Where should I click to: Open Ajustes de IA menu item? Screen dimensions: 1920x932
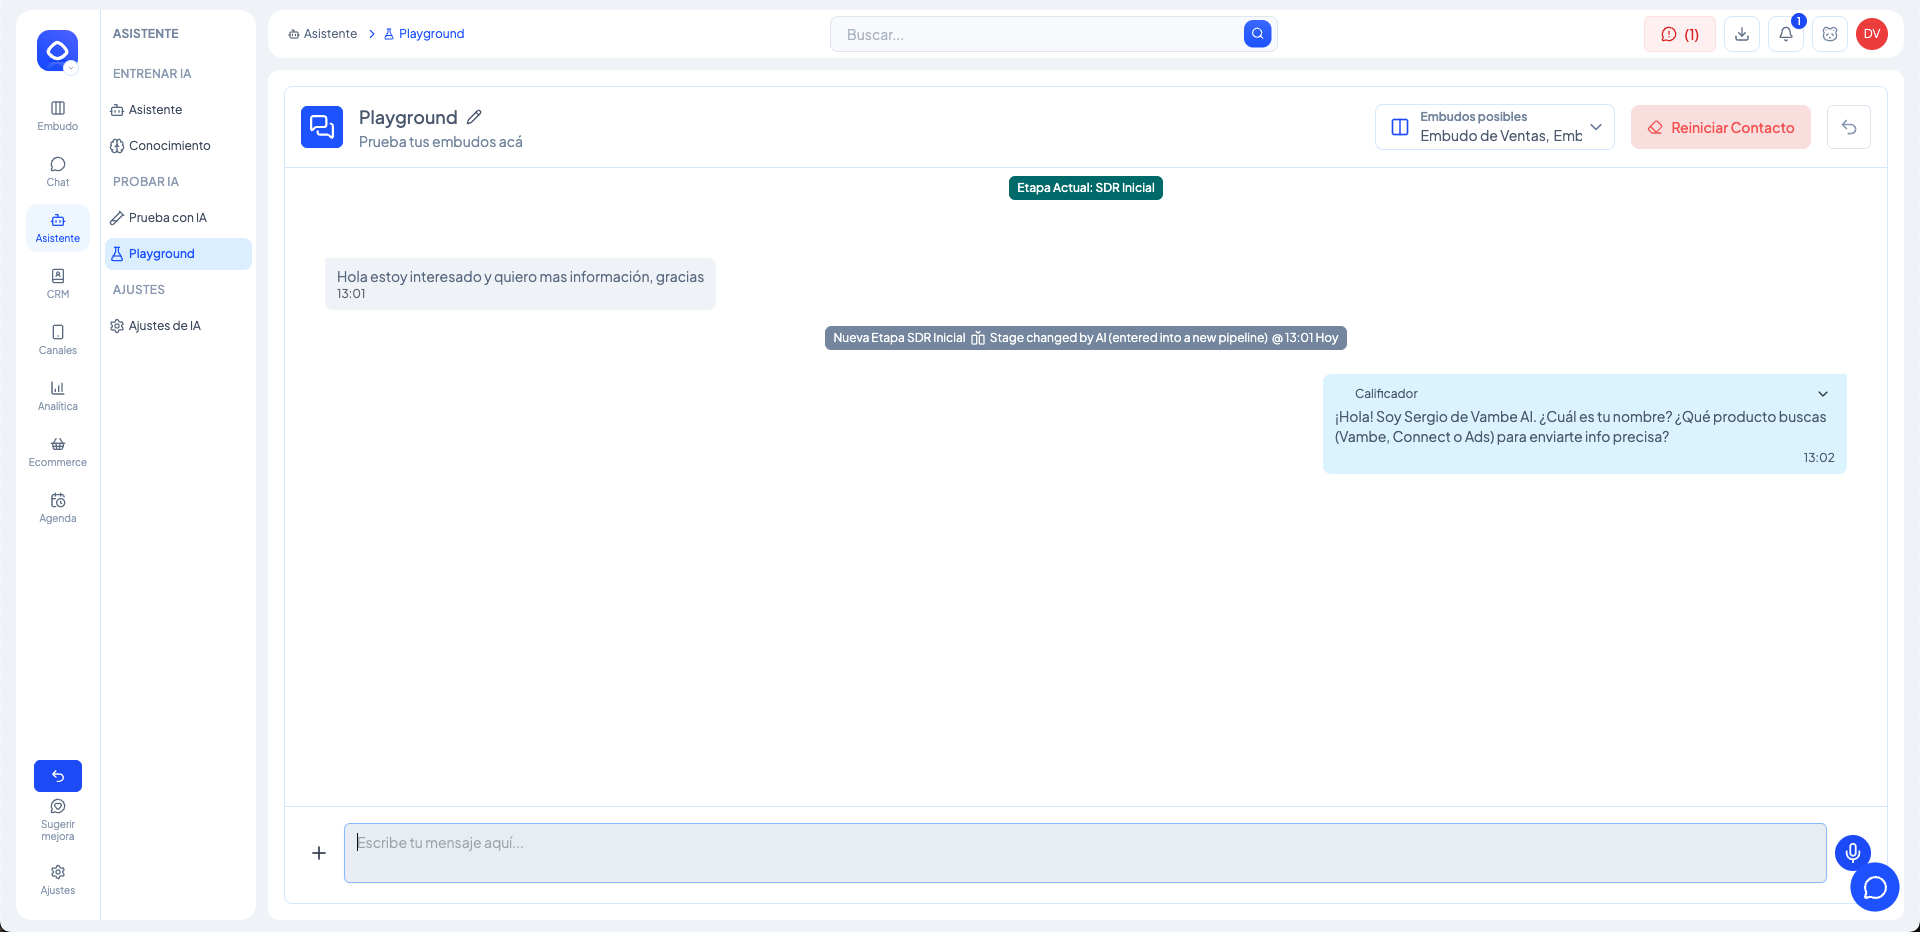164,326
